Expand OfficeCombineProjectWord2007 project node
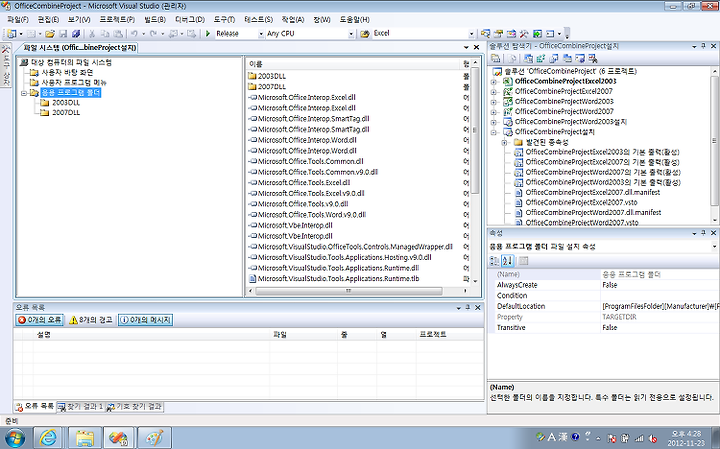 click(x=494, y=112)
